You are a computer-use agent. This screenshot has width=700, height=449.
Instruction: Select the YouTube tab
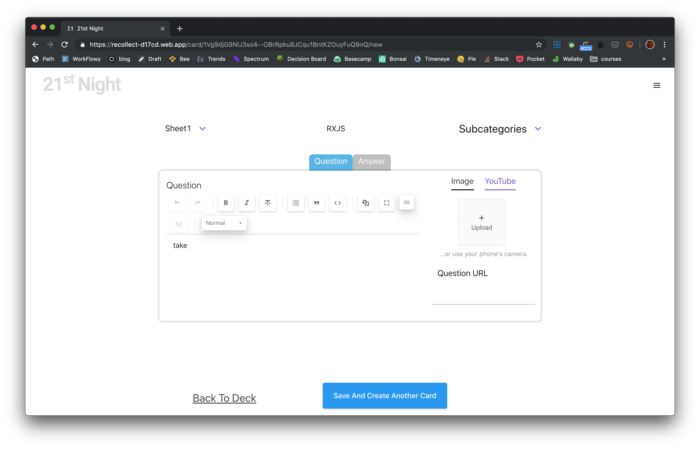click(500, 181)
